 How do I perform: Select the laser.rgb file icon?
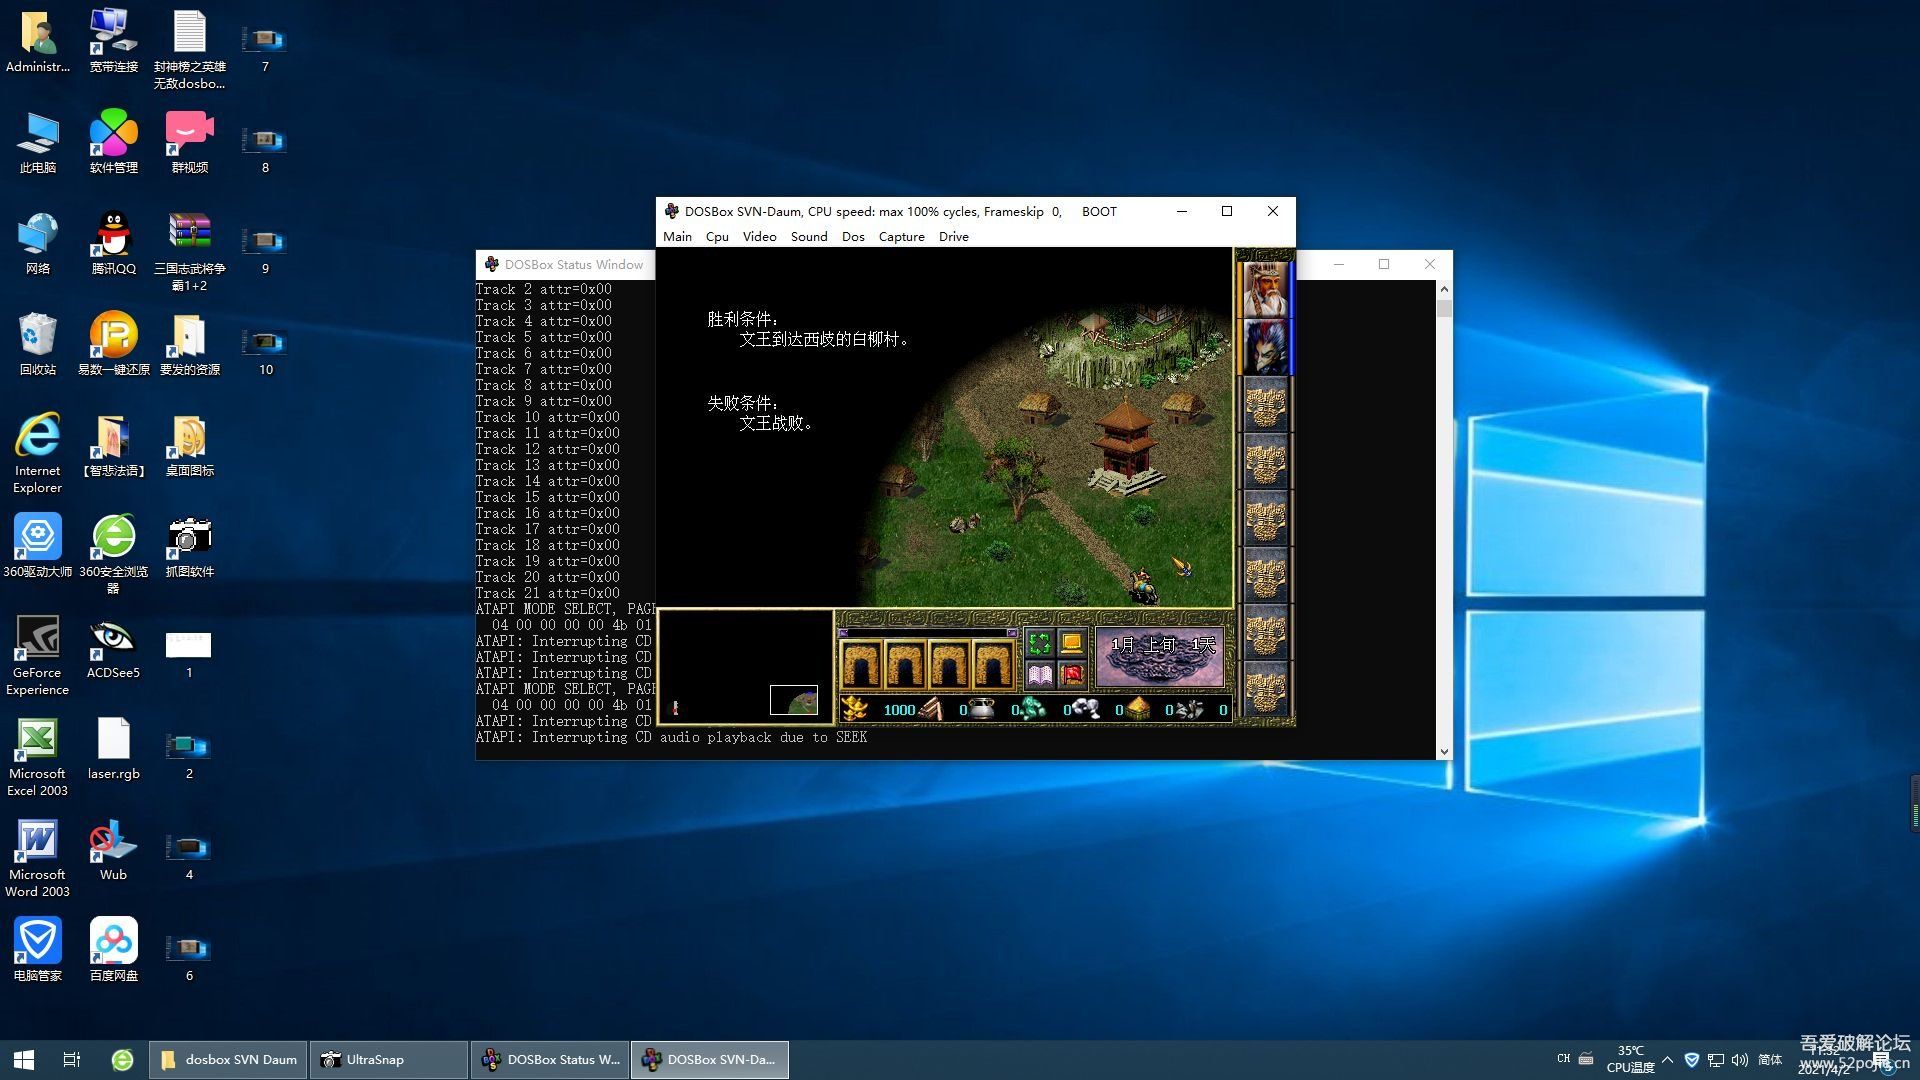[x=113, y=748]
